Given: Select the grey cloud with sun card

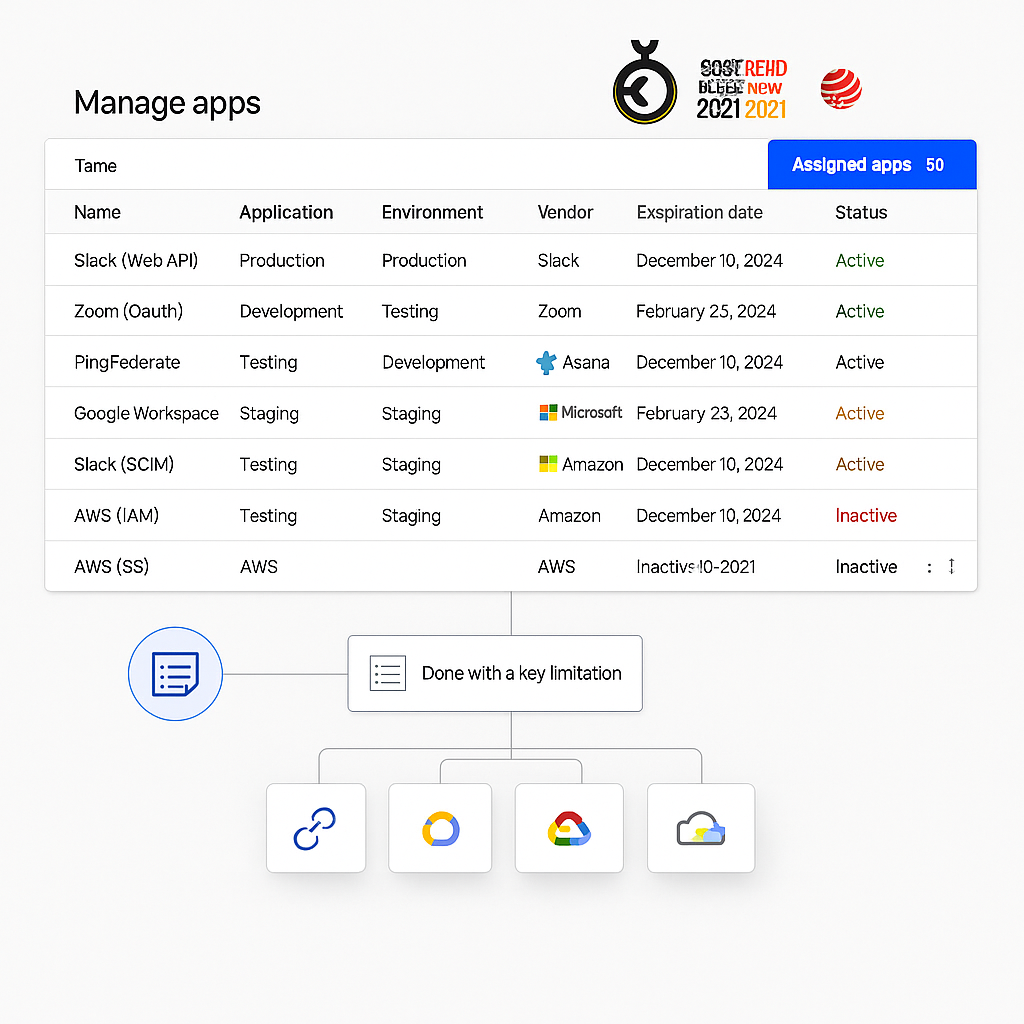Looking at the screenshot, I should pos(701,828).
